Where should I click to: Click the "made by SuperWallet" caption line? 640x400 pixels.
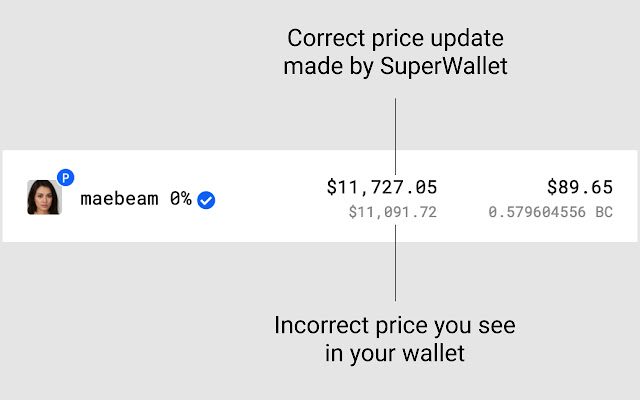coord(395,67)
